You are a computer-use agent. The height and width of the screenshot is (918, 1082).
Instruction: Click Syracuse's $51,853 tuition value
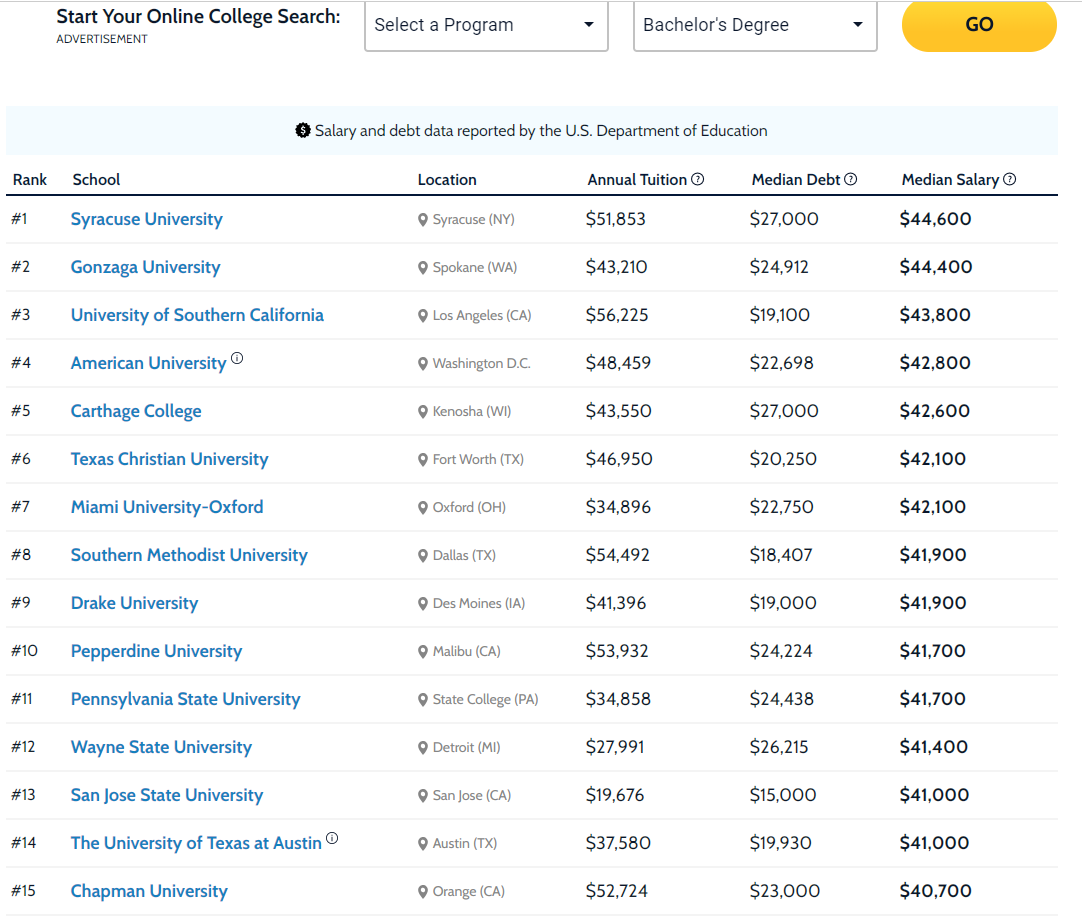click(x=616, y=219)
